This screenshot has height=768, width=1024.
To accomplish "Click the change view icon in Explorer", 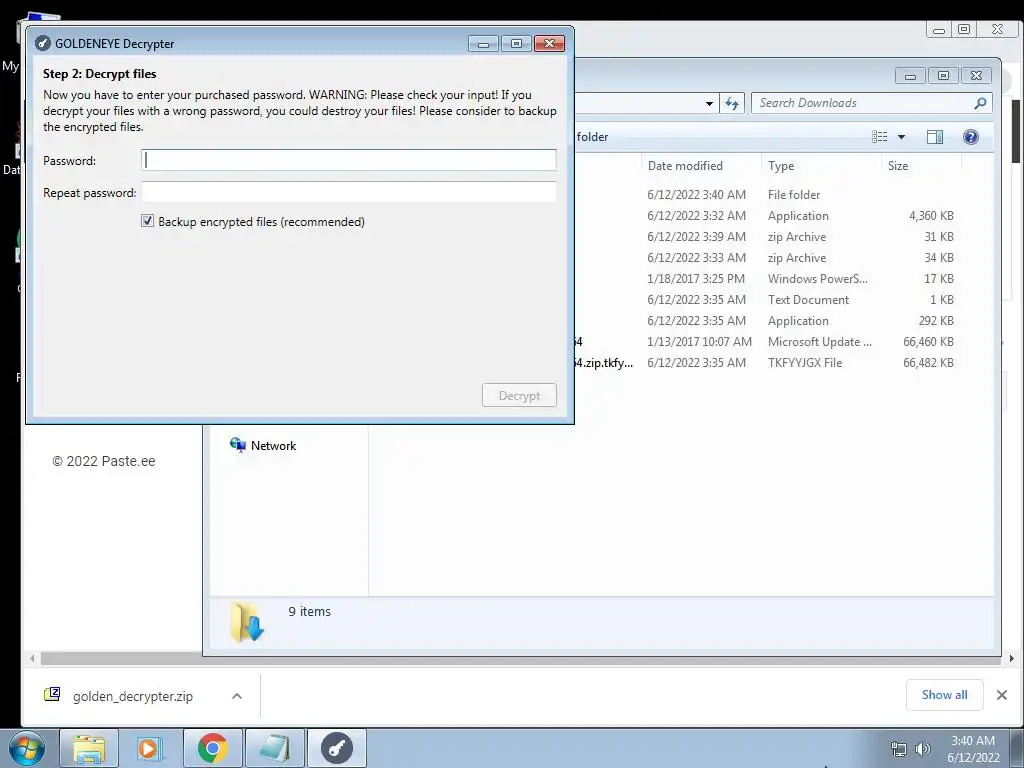I will pyautogui.click(x=880, y=136).
